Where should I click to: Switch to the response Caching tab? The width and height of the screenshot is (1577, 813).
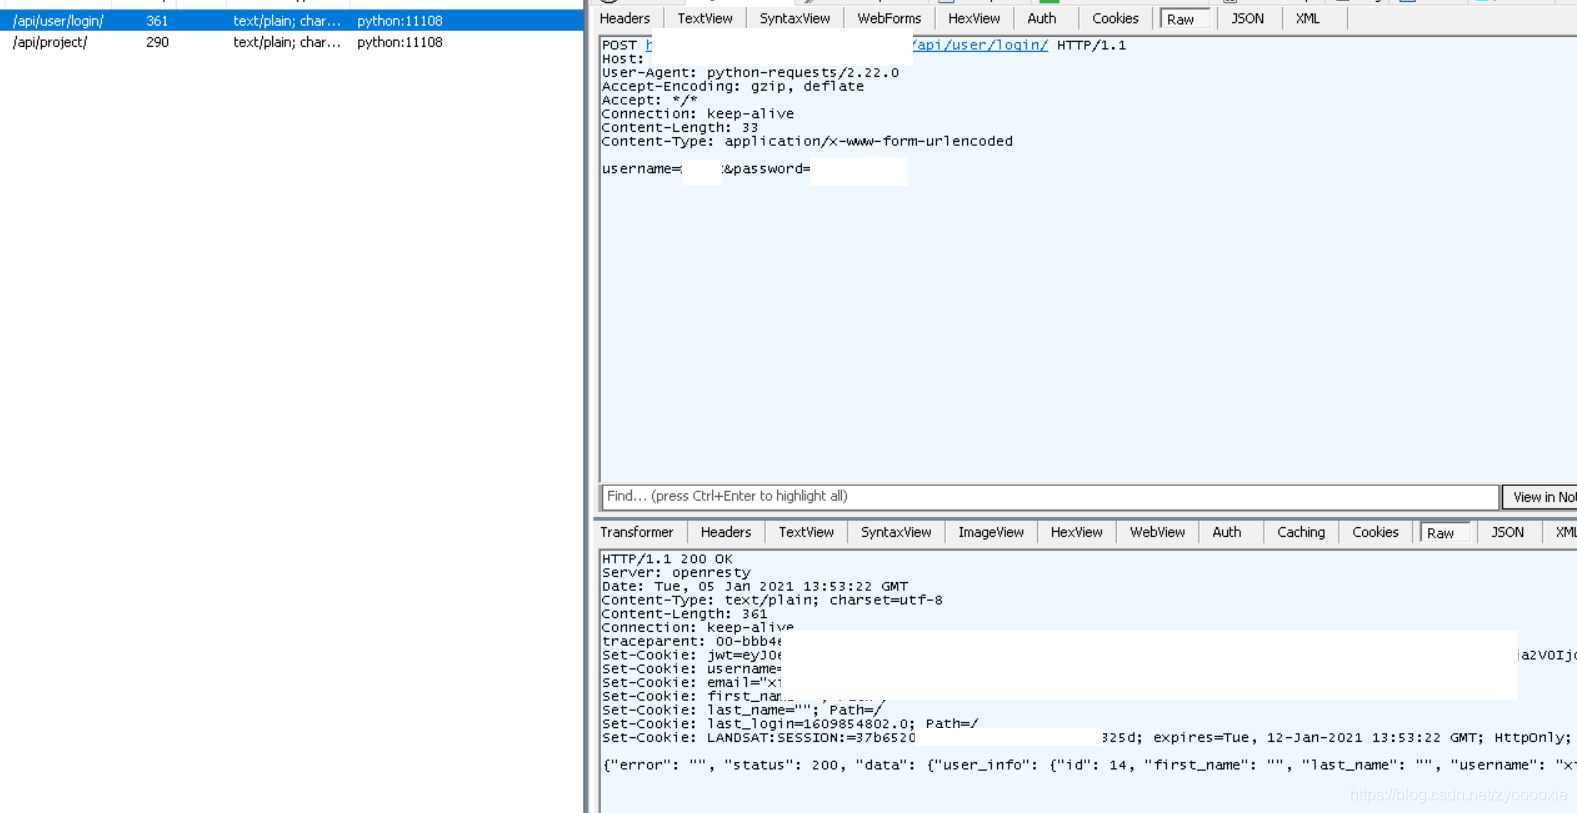(x=1301, y=532)
